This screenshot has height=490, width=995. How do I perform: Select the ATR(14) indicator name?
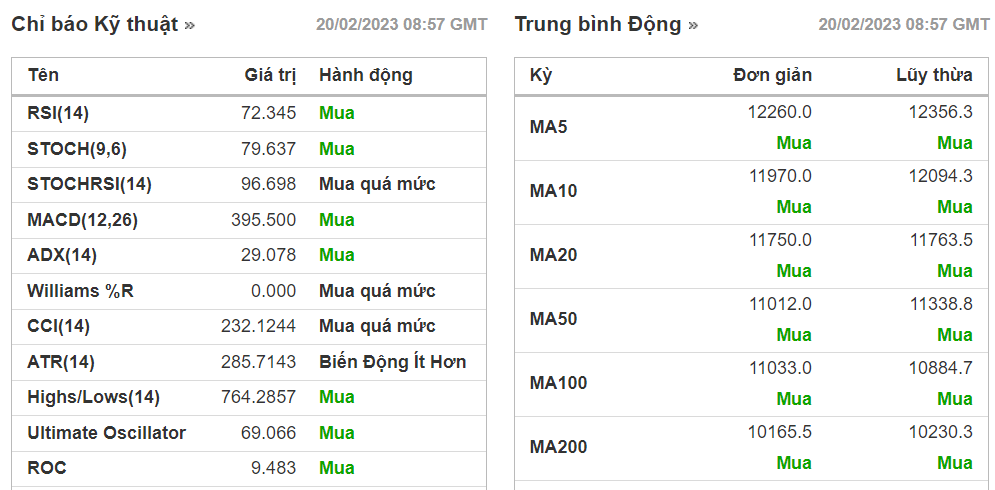pos(61,362)
